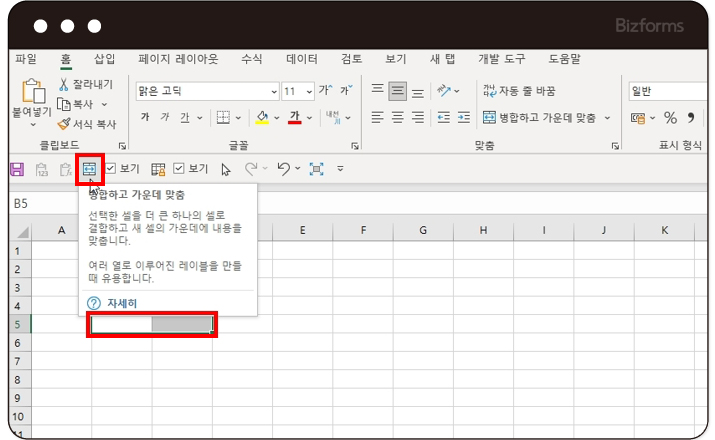Switch to the 수식 ribbon tab

(x=252, y=58)
